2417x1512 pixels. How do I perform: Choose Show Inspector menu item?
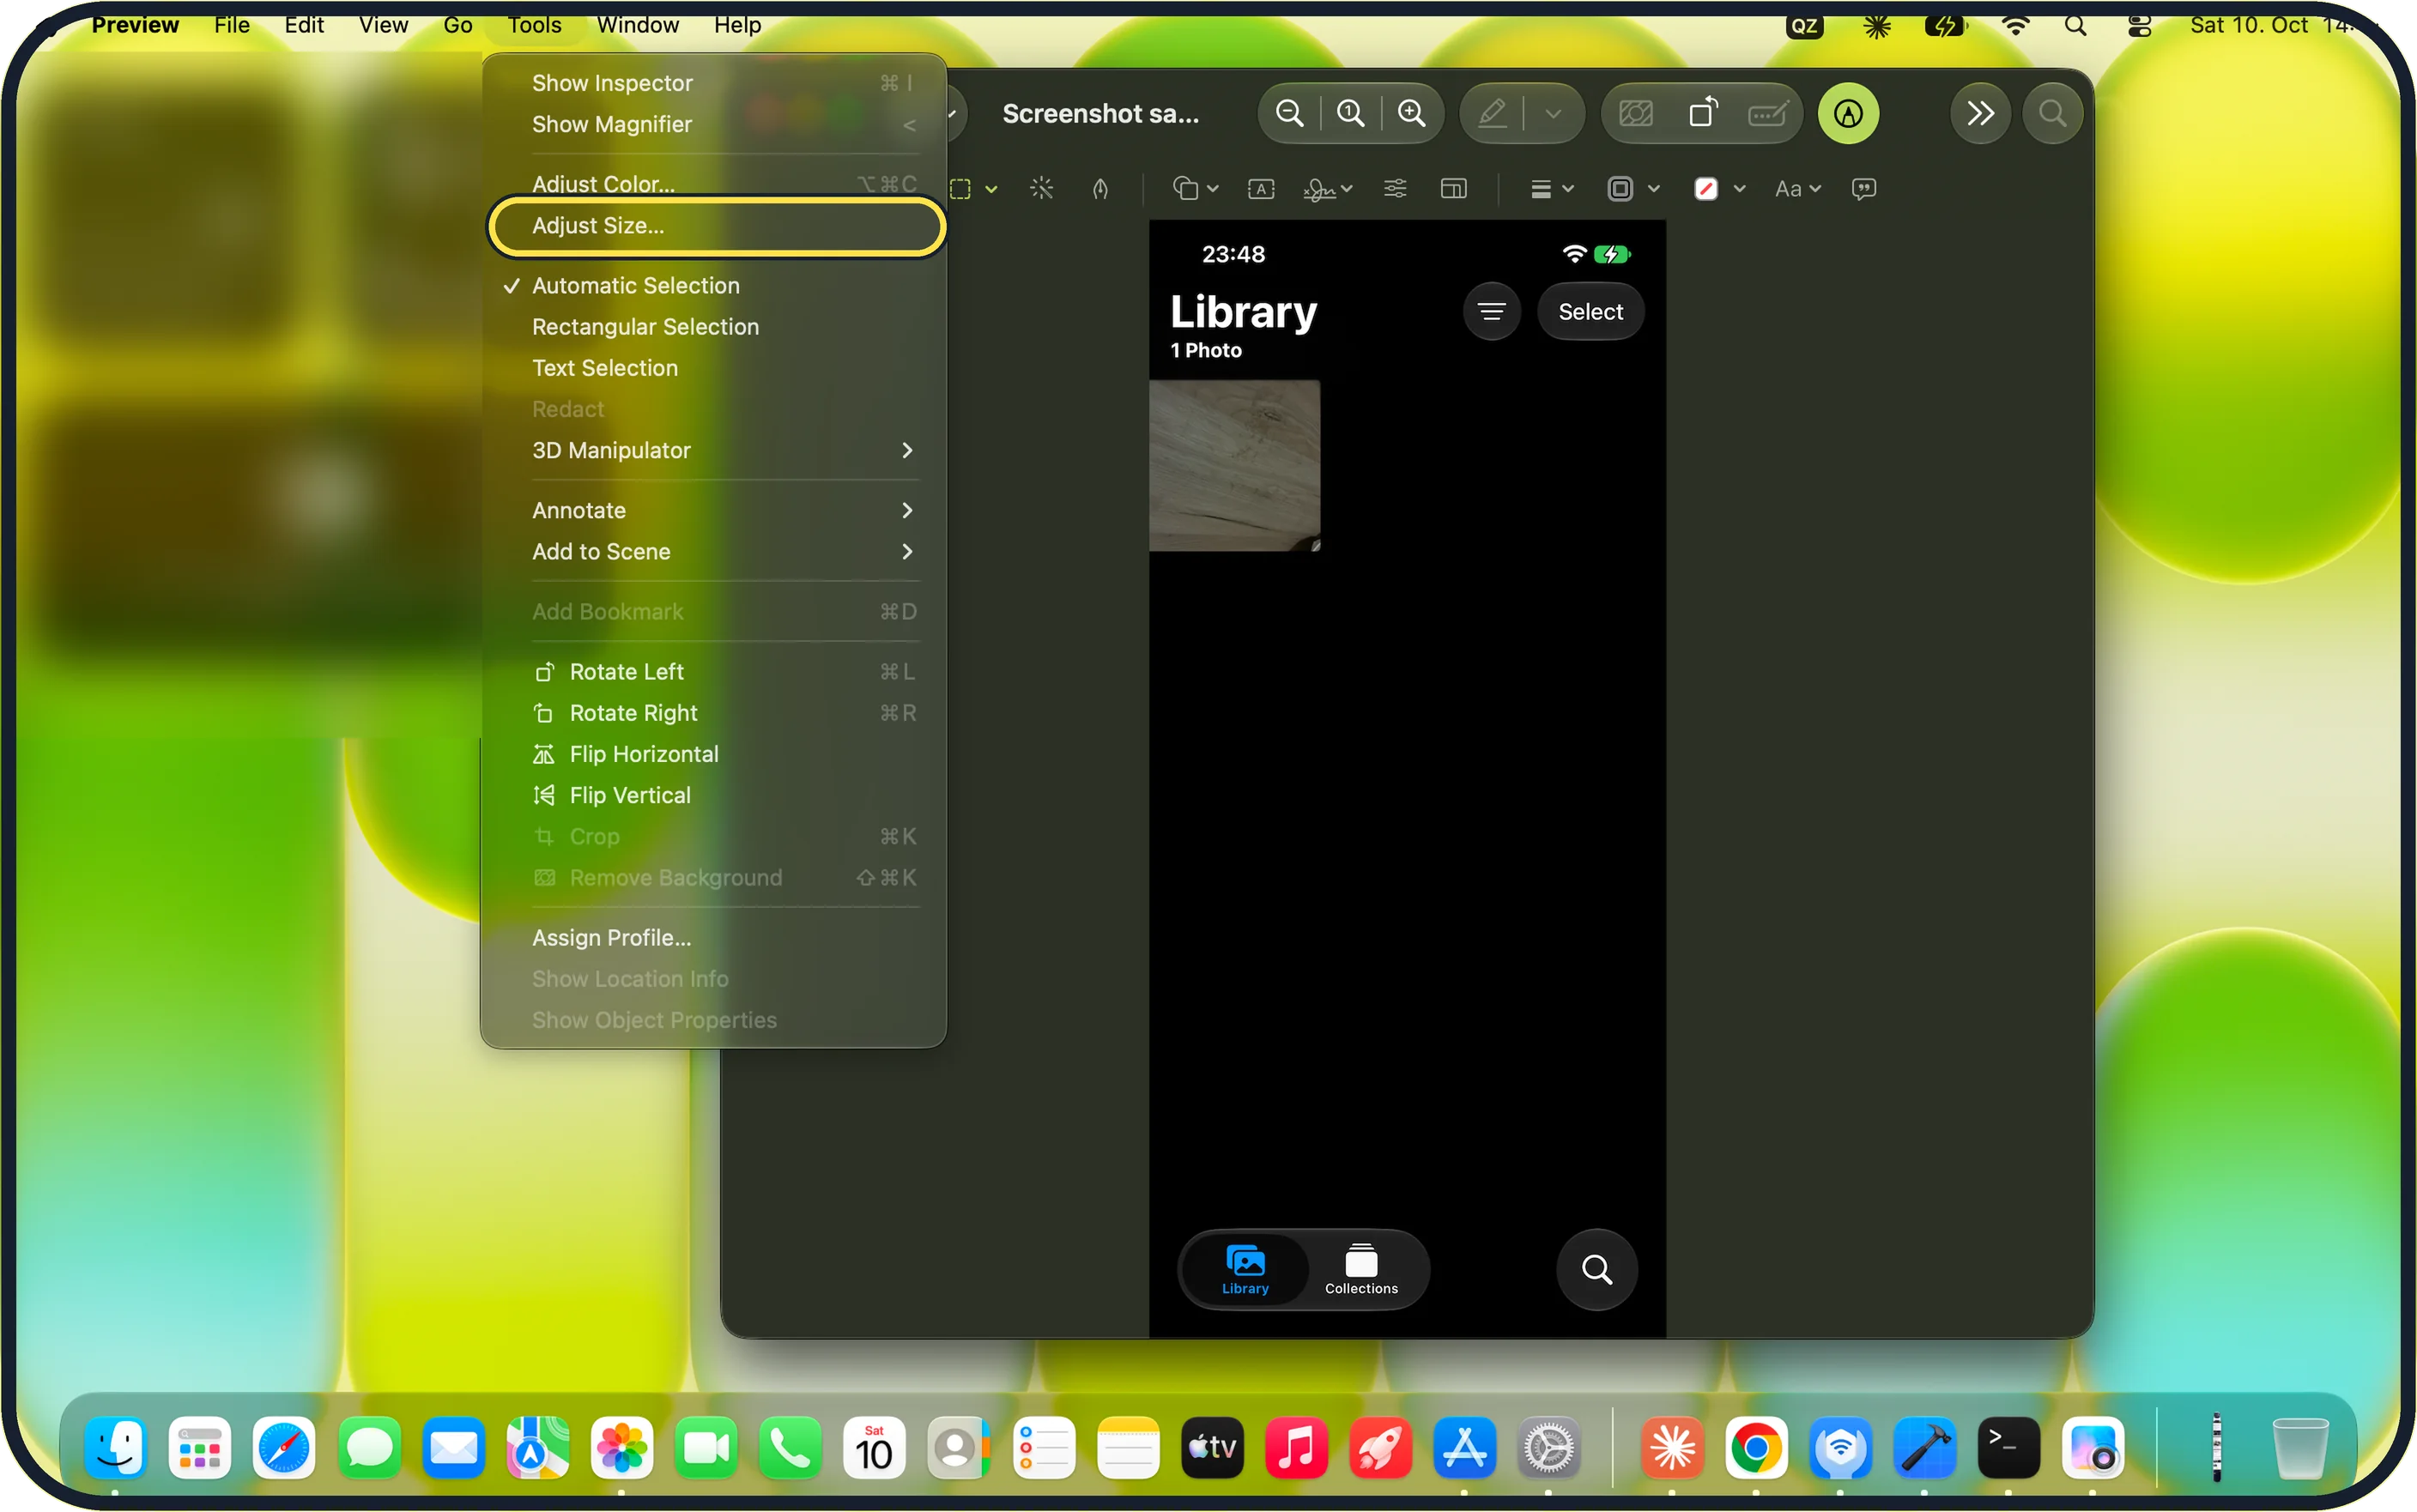click(716, 83)
